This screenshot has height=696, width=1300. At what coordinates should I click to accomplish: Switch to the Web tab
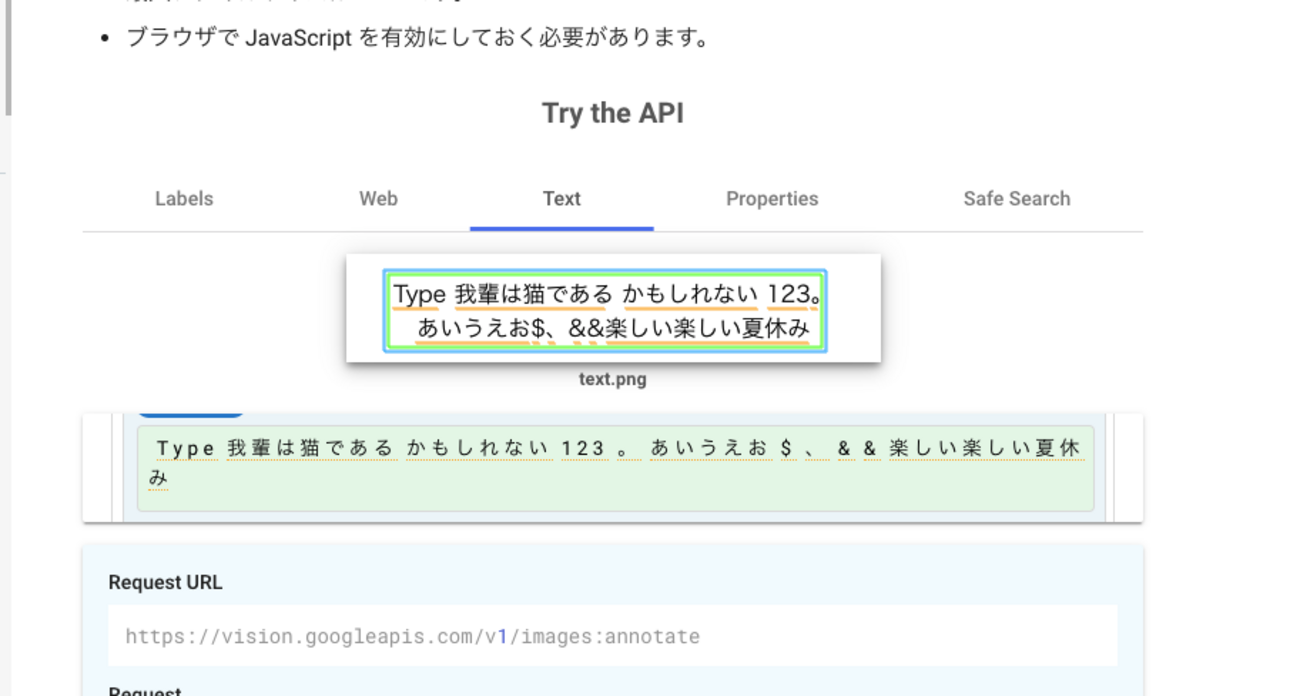tap(378, 199)
